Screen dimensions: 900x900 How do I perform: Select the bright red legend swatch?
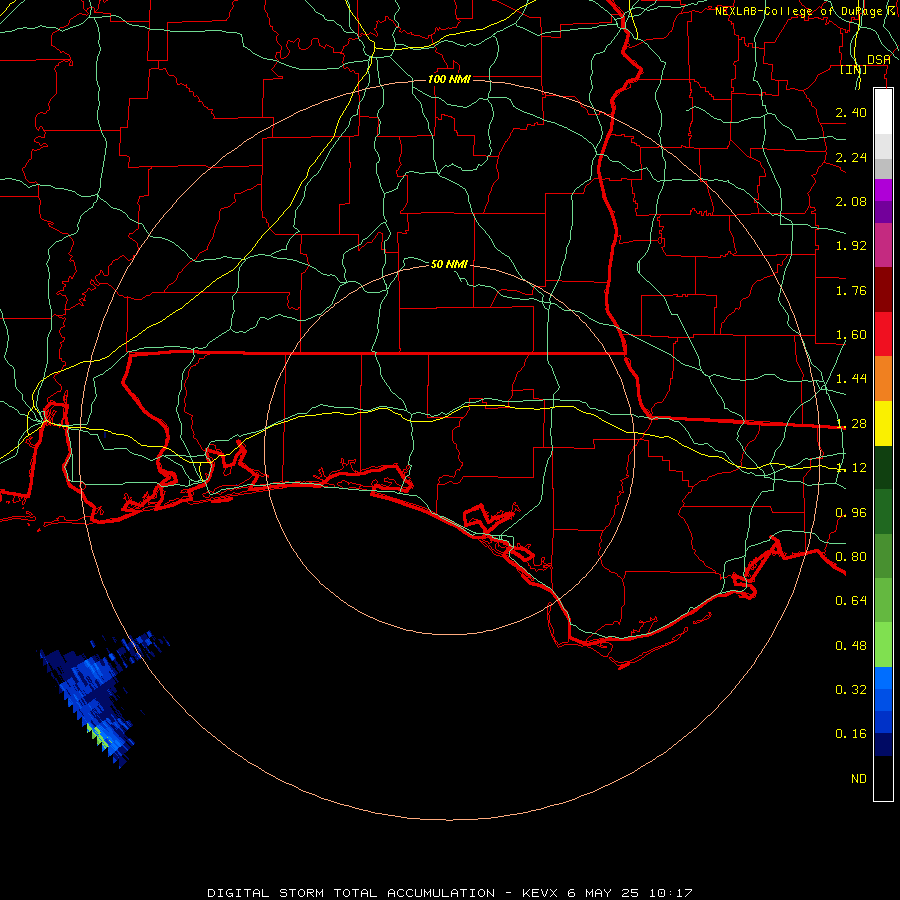(x=883, y=334)
